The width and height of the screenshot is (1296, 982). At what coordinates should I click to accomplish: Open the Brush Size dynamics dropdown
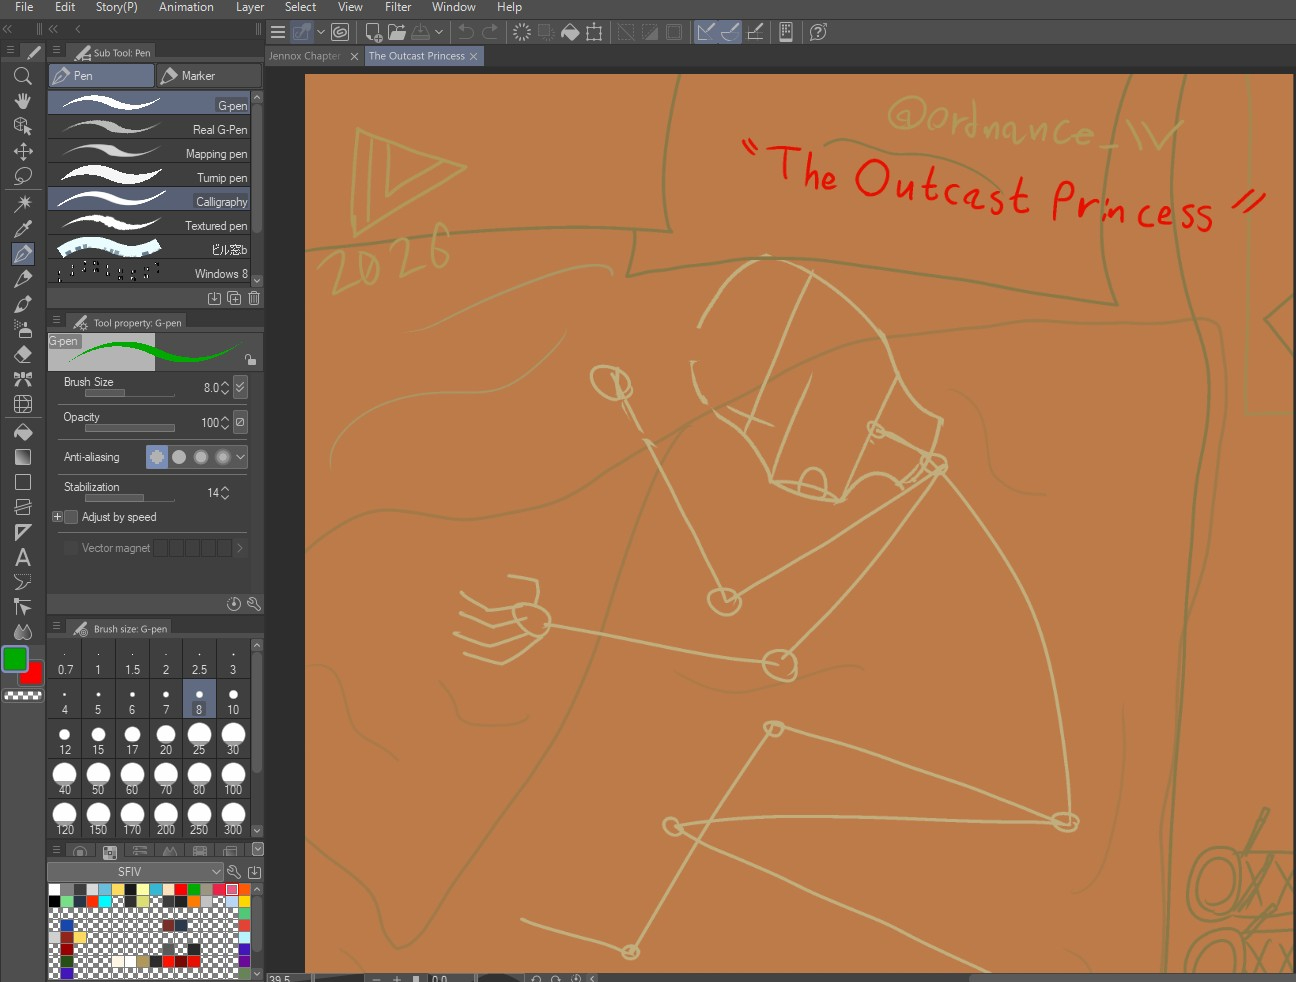[240, 387]
